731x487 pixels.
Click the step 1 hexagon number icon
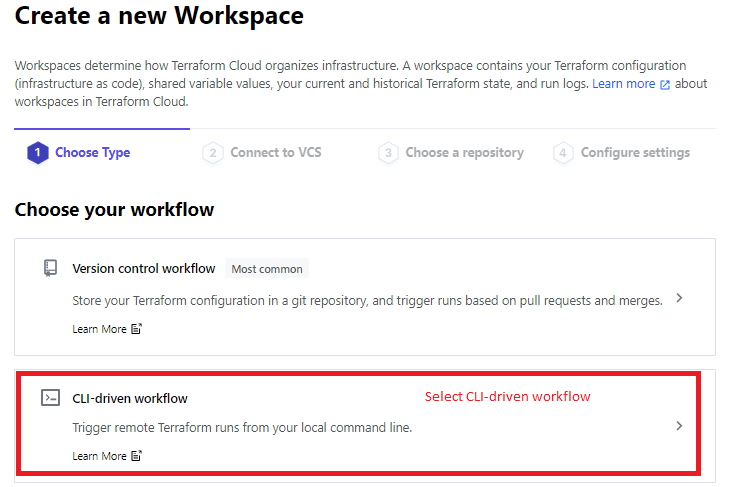coord(37,153)
